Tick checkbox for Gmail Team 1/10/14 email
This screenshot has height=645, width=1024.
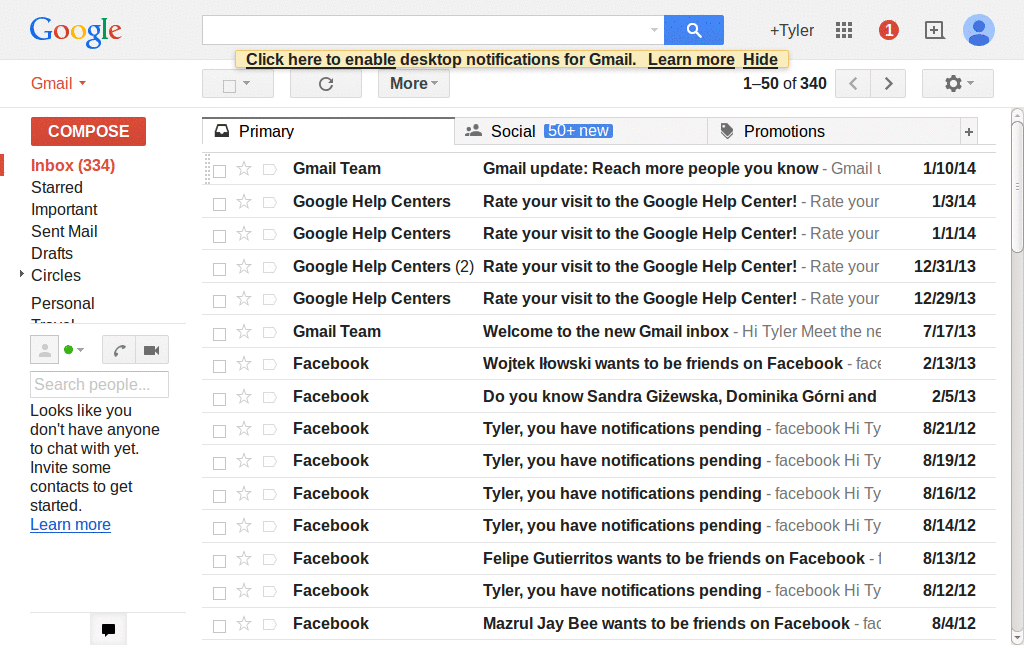(219, 171)
